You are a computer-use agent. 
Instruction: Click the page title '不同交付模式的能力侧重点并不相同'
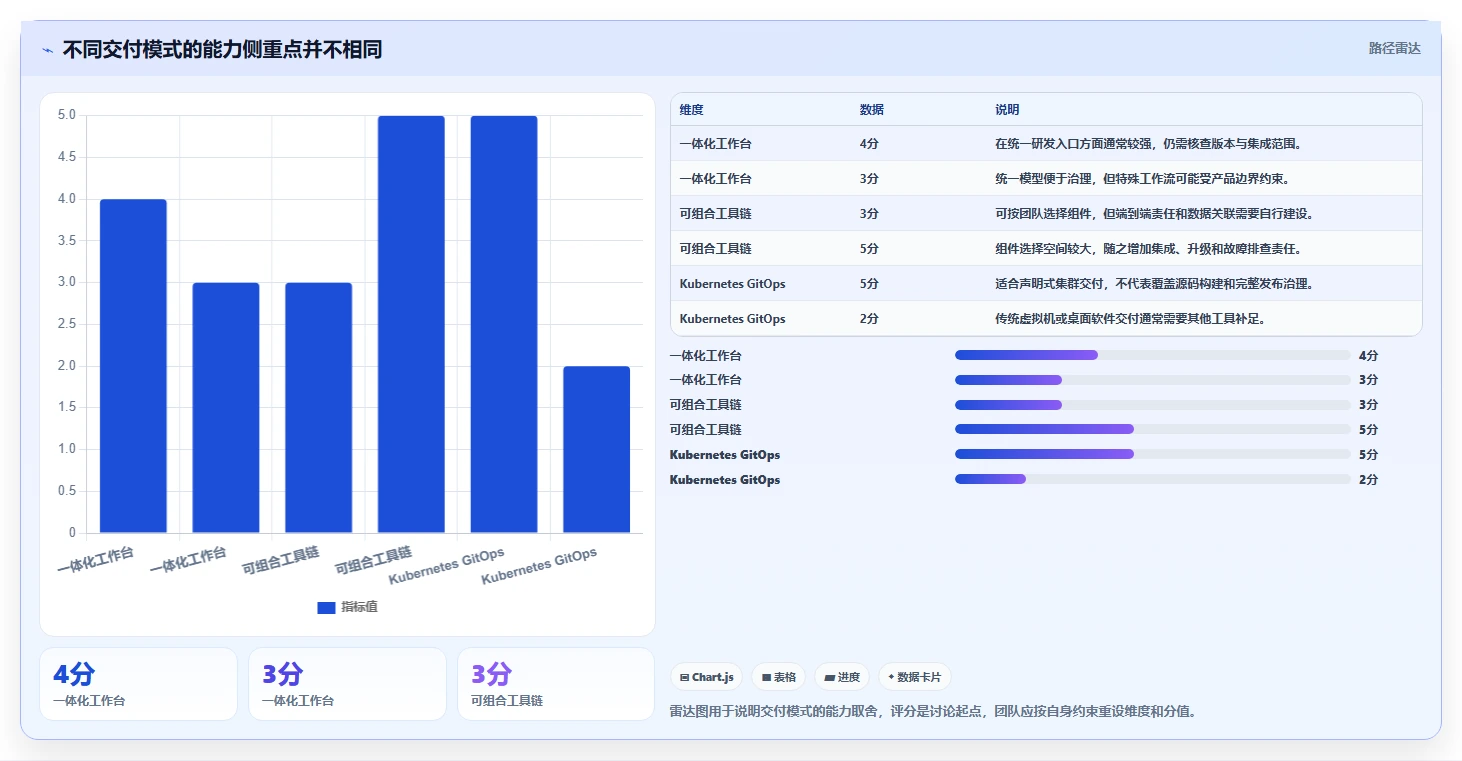coord(222,50)
